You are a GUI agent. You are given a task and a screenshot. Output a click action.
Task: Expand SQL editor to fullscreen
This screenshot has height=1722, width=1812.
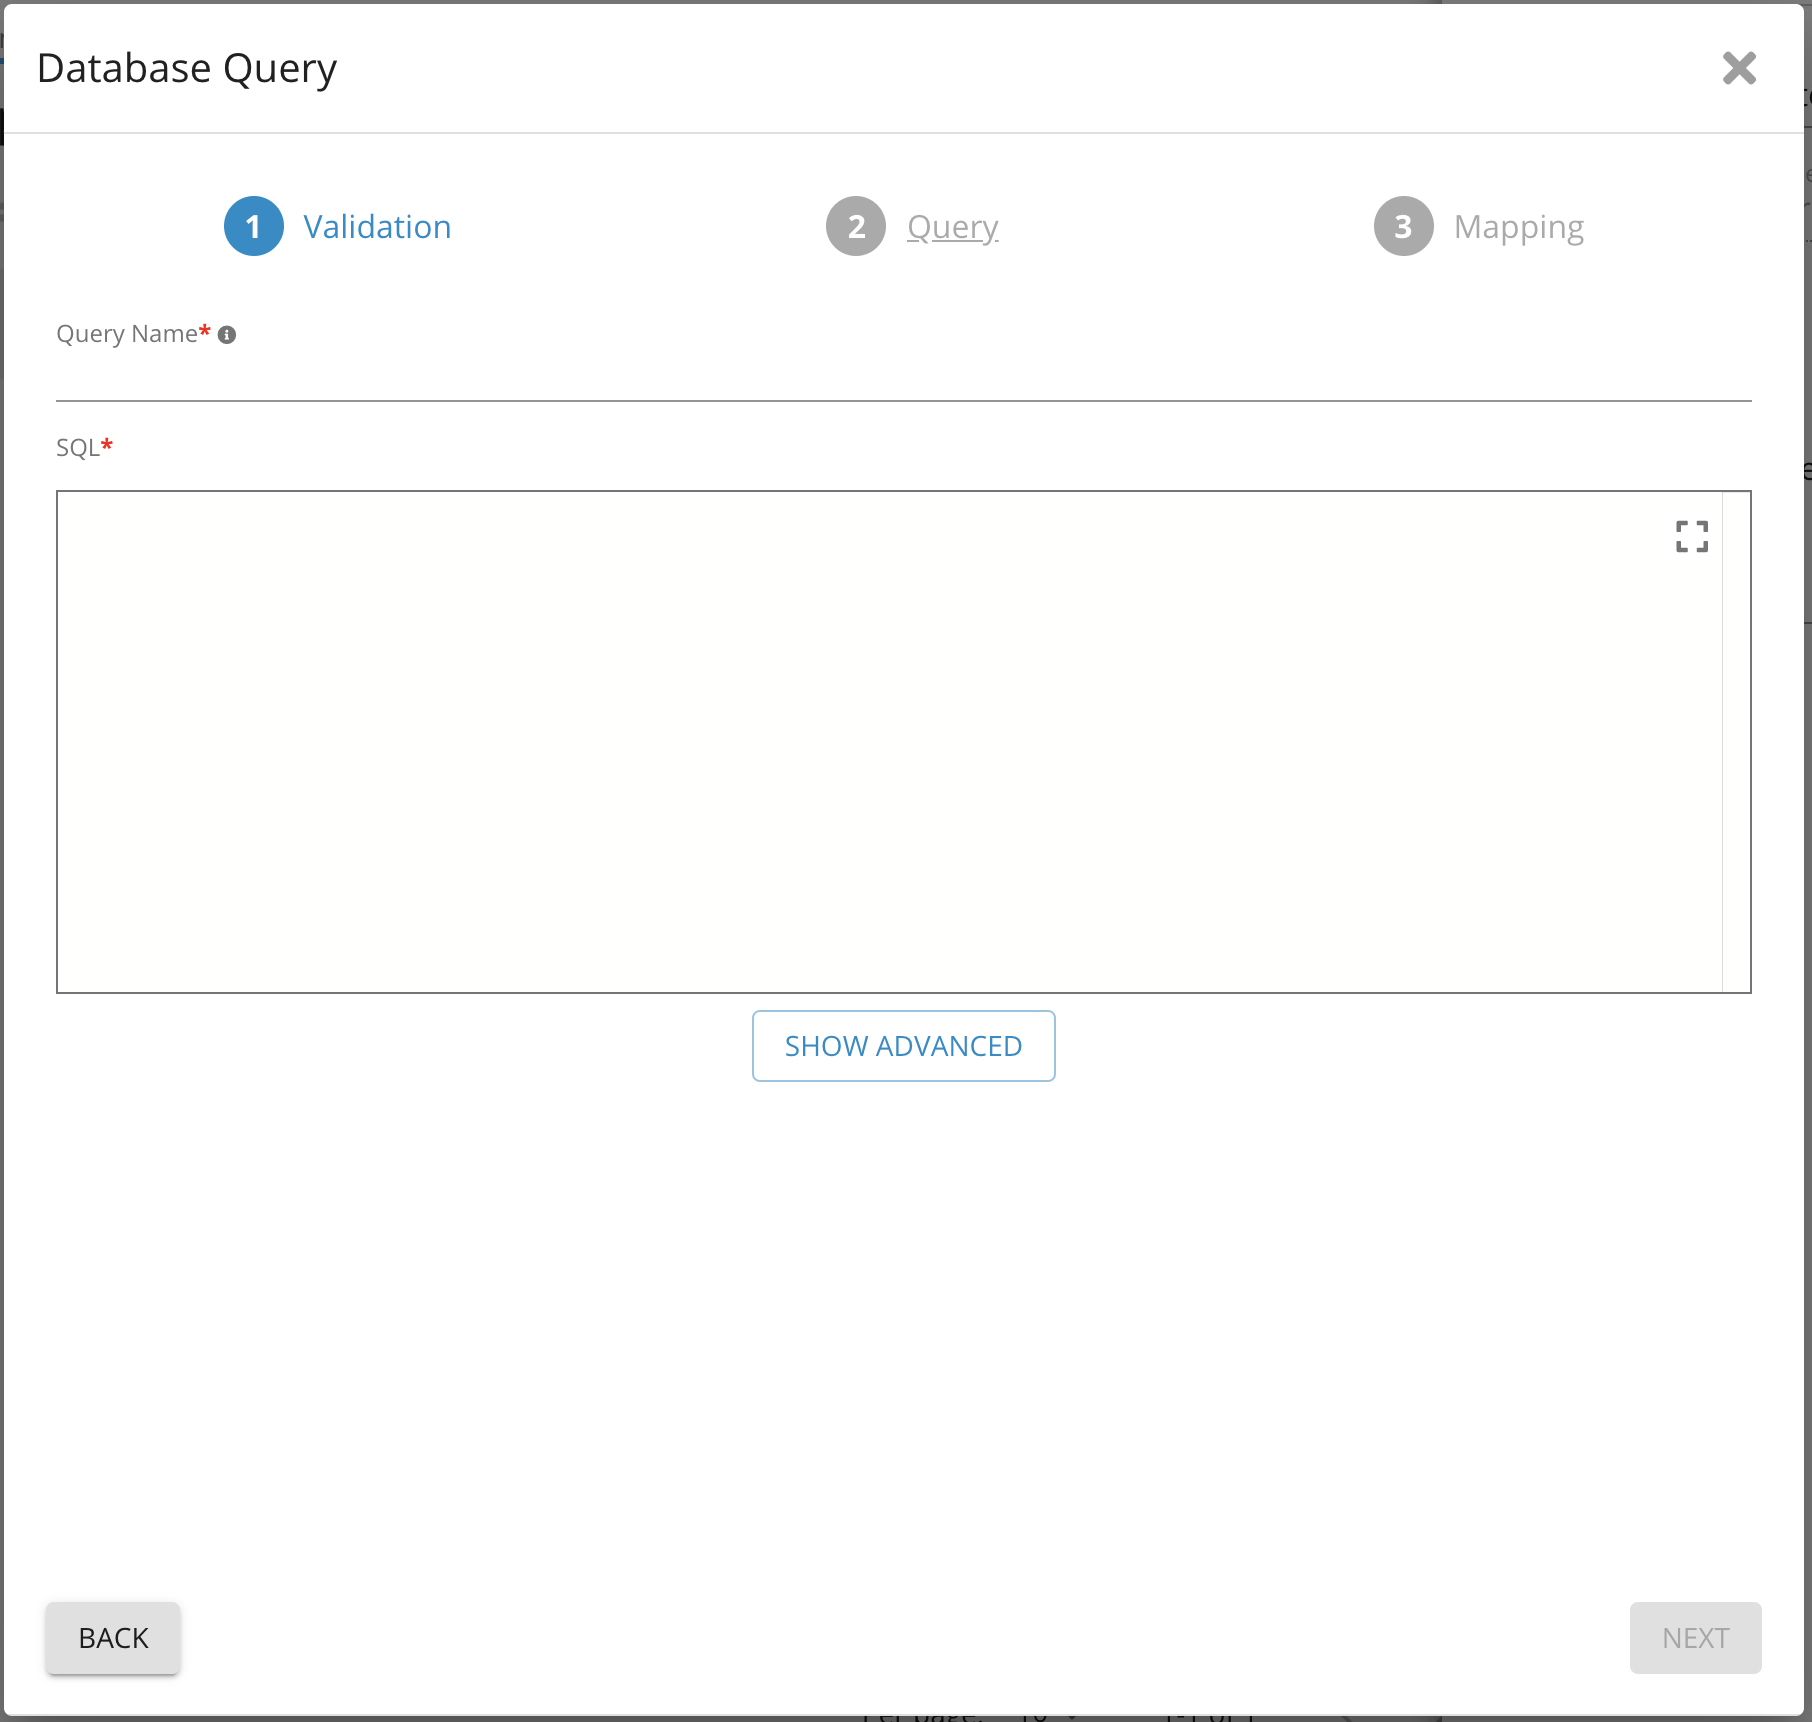pos(1691,537)
